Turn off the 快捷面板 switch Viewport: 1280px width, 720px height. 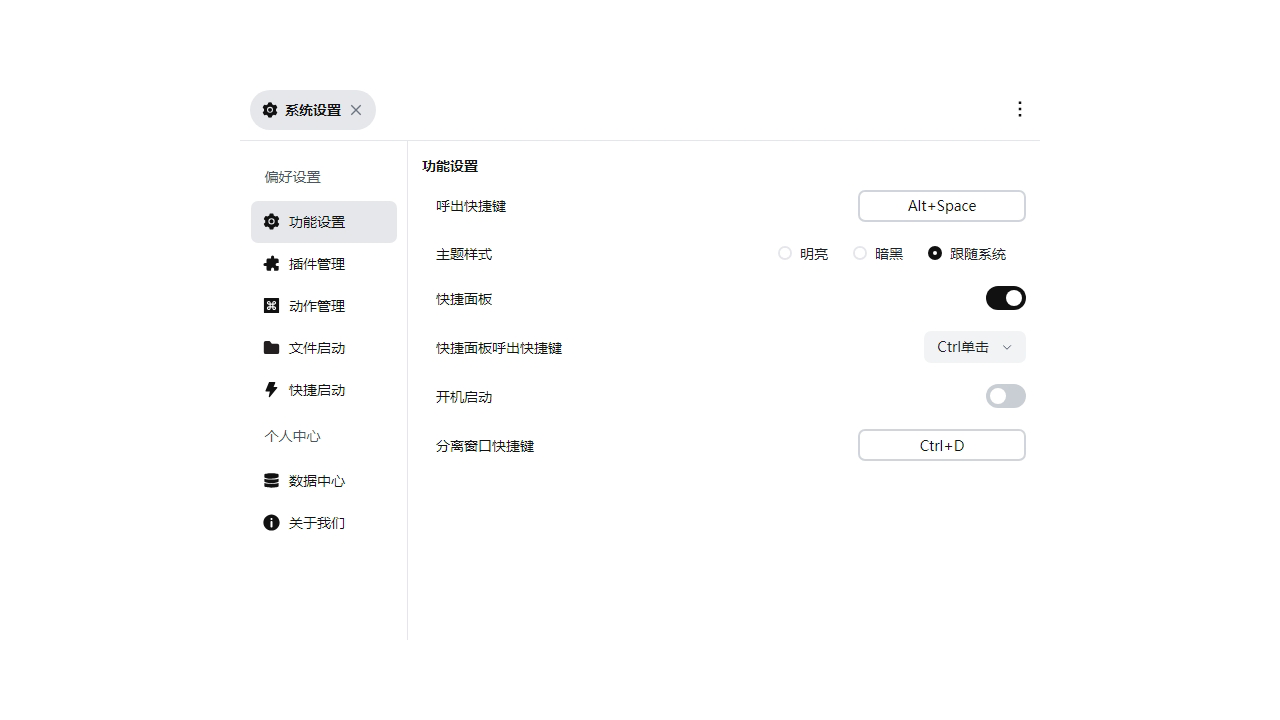pyautogui.click(x=1005, y=298)
